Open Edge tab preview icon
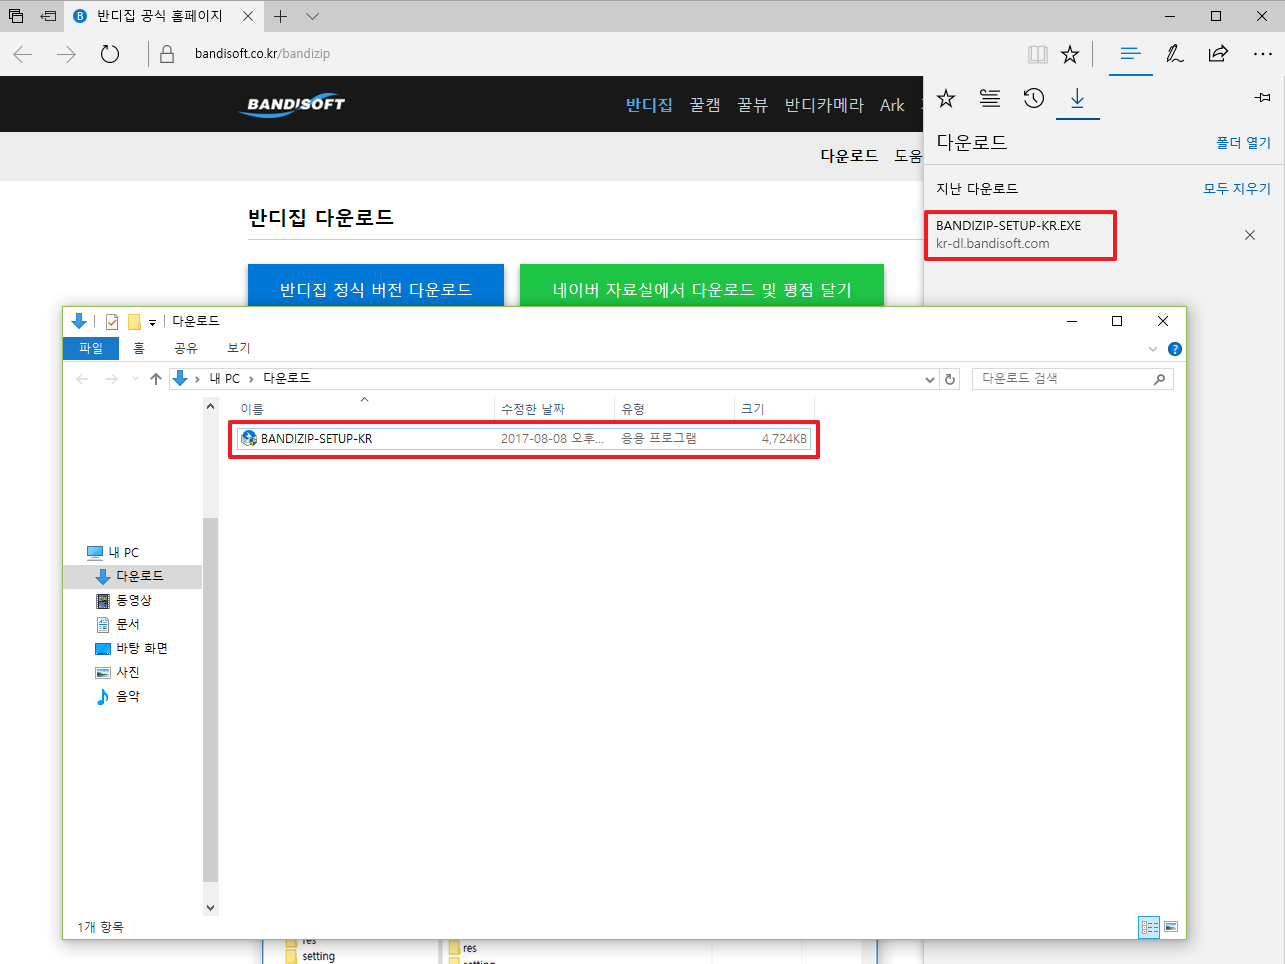The width and height of the screenshot is (1285, 964). pyautogui.click(x=16, y=16)
